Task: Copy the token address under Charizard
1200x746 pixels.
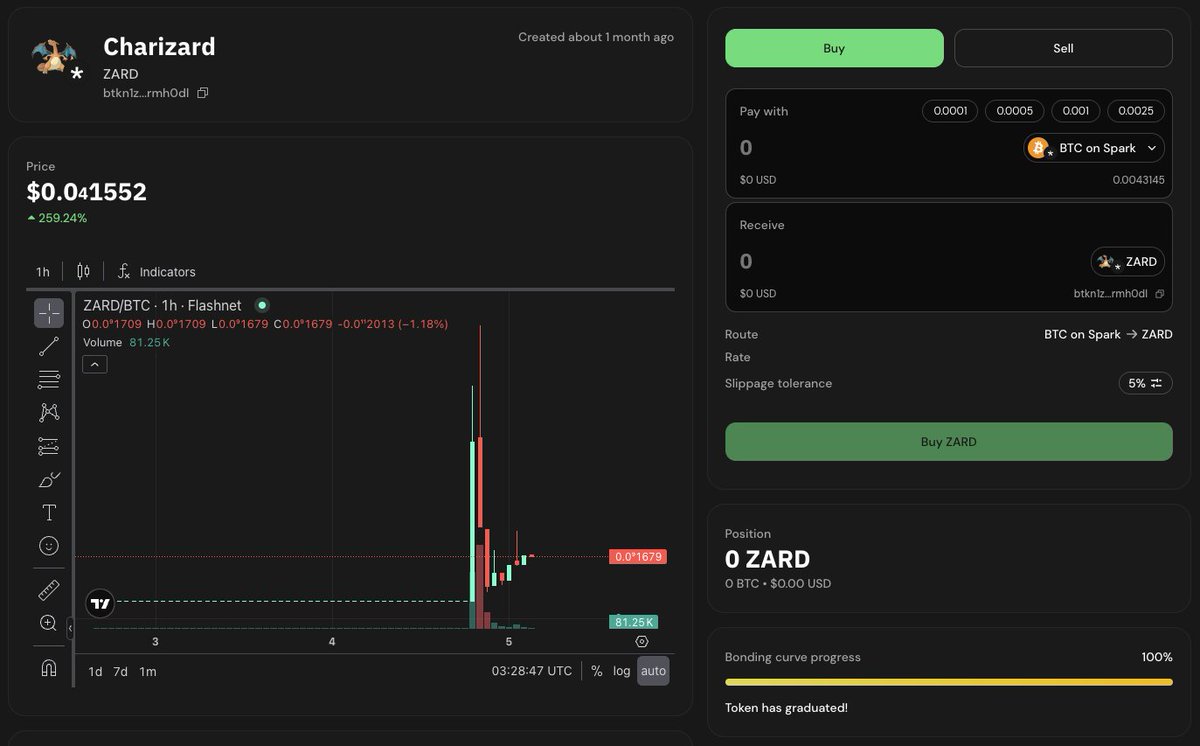Action: 203,93
